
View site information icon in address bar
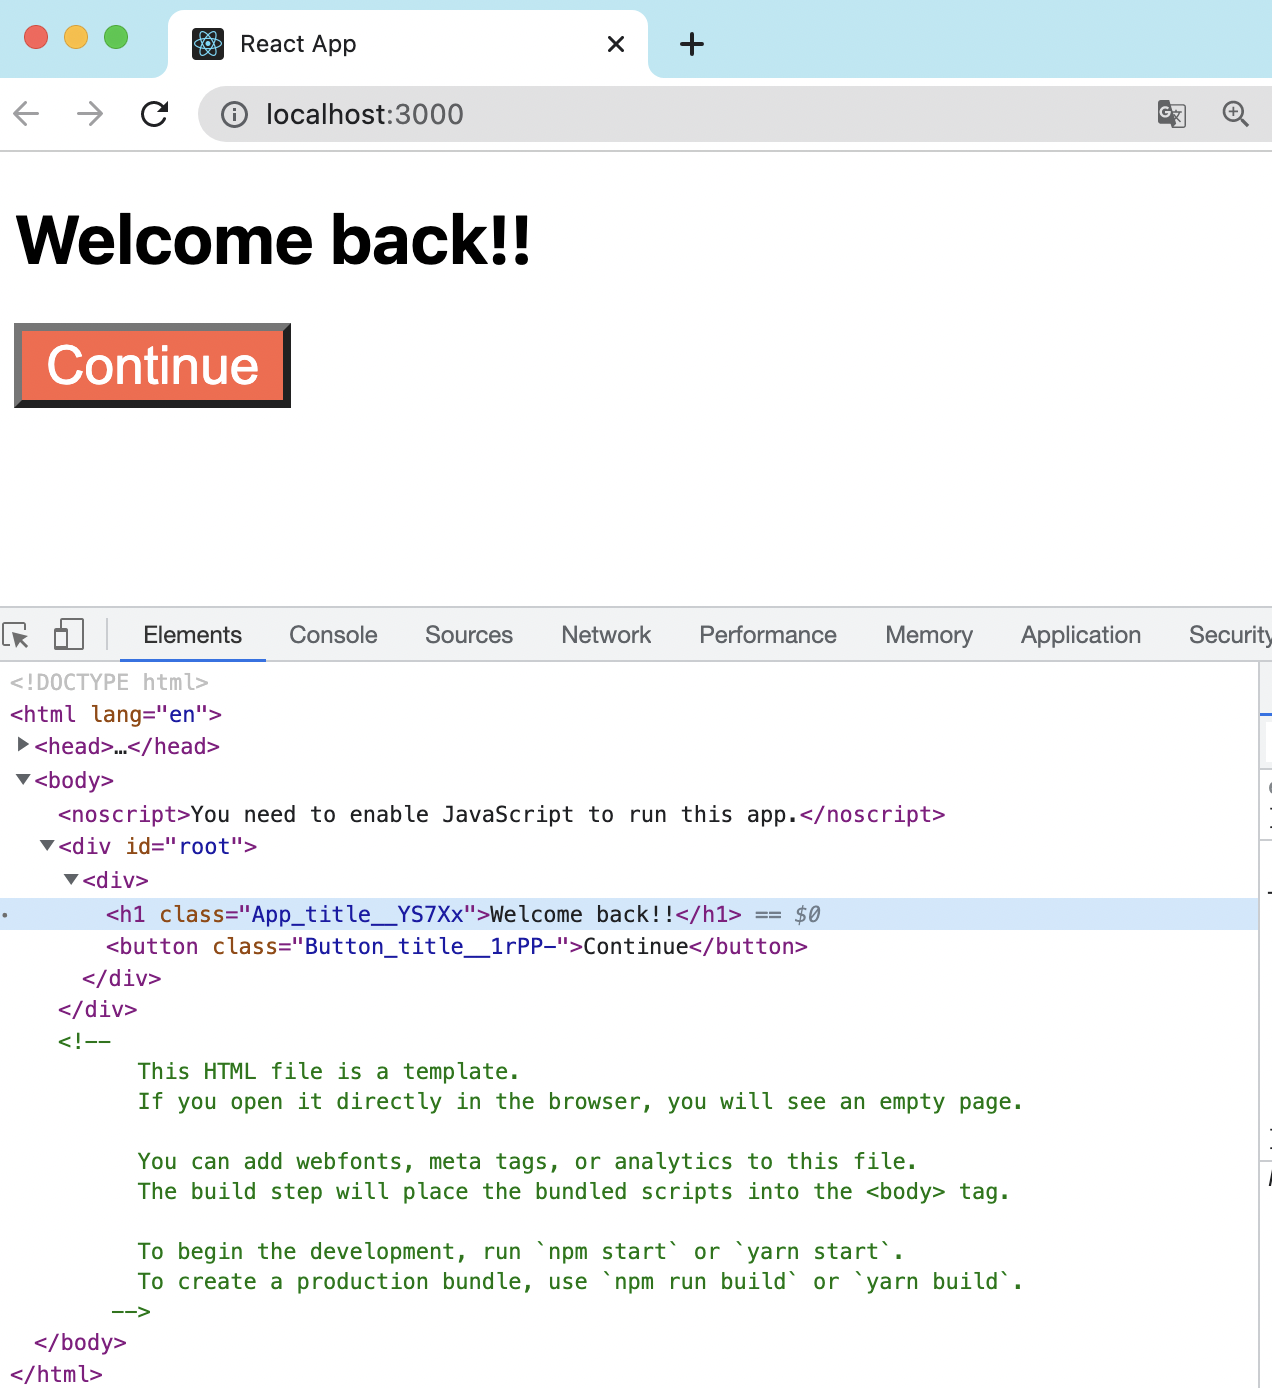point(235,115)
